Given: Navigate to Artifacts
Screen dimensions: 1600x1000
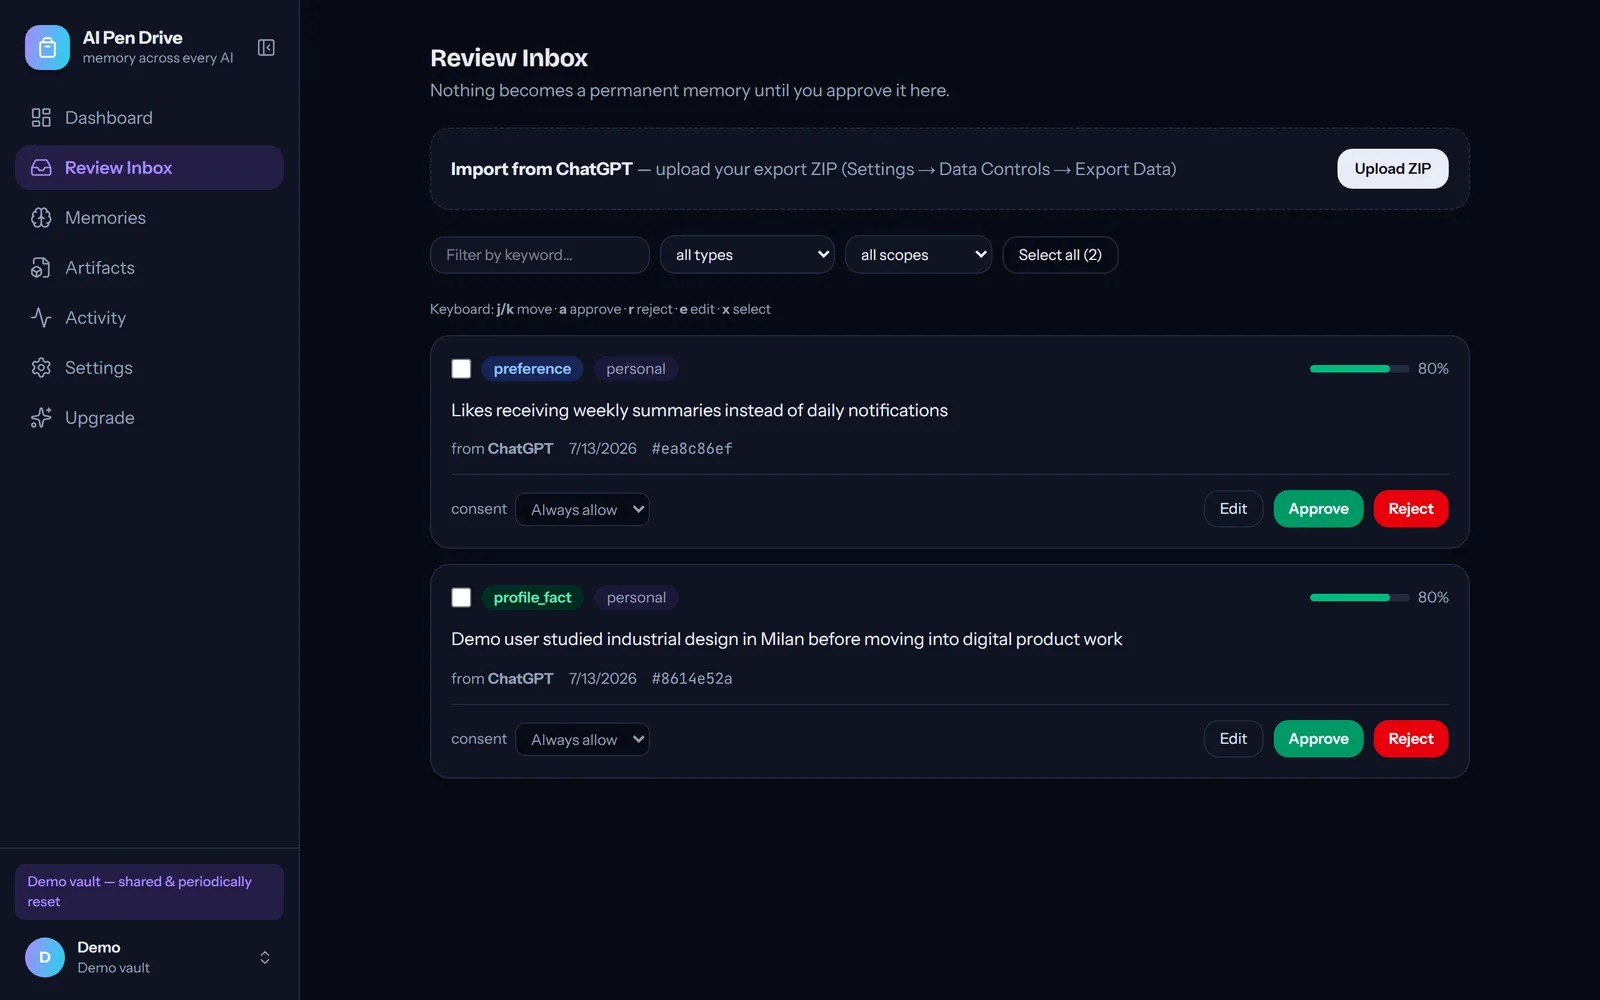Looking at the screenshot, I should click(x=149, y=268).
